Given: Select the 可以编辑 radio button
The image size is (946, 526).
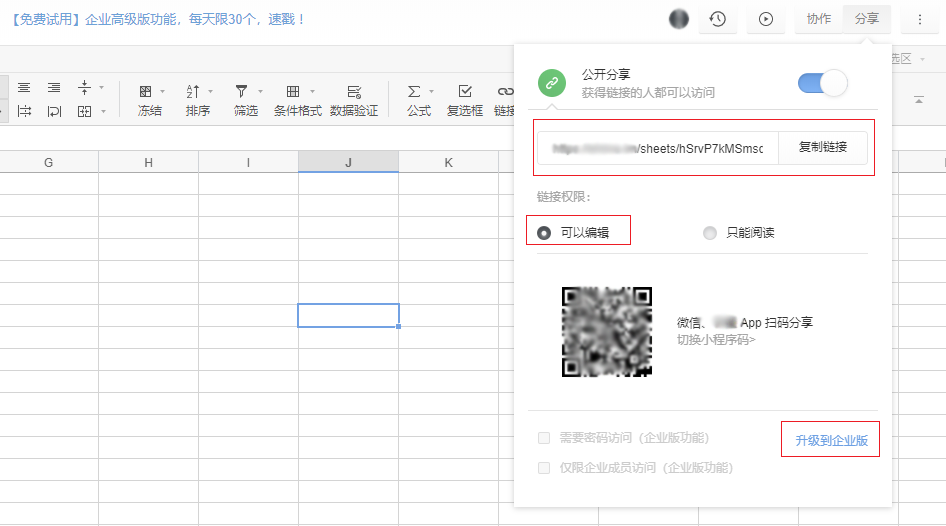Looking at the screenshot, I should pos(544,233).
